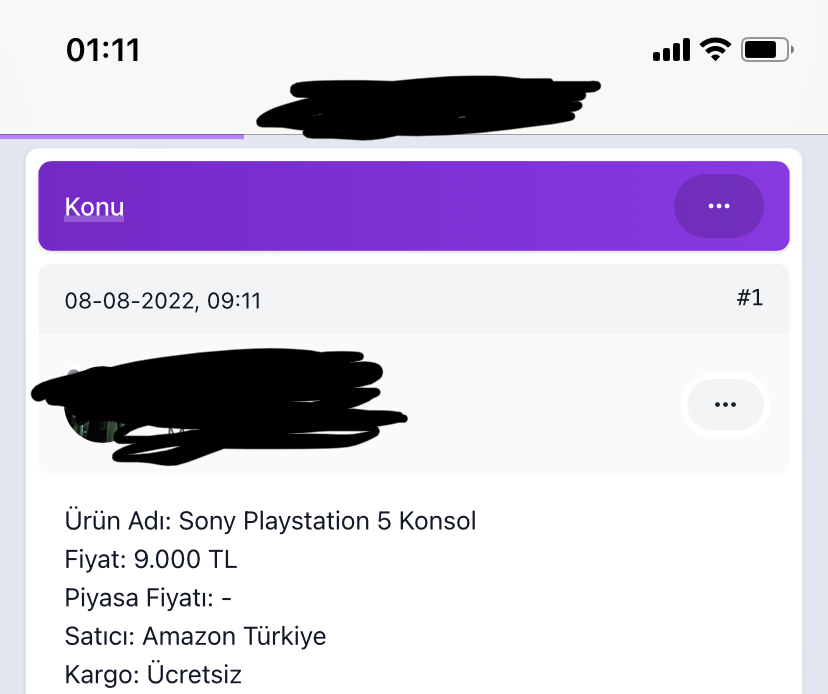828x694 pixels.
Task: Click the Konu title label
Action: coord(94,207)
